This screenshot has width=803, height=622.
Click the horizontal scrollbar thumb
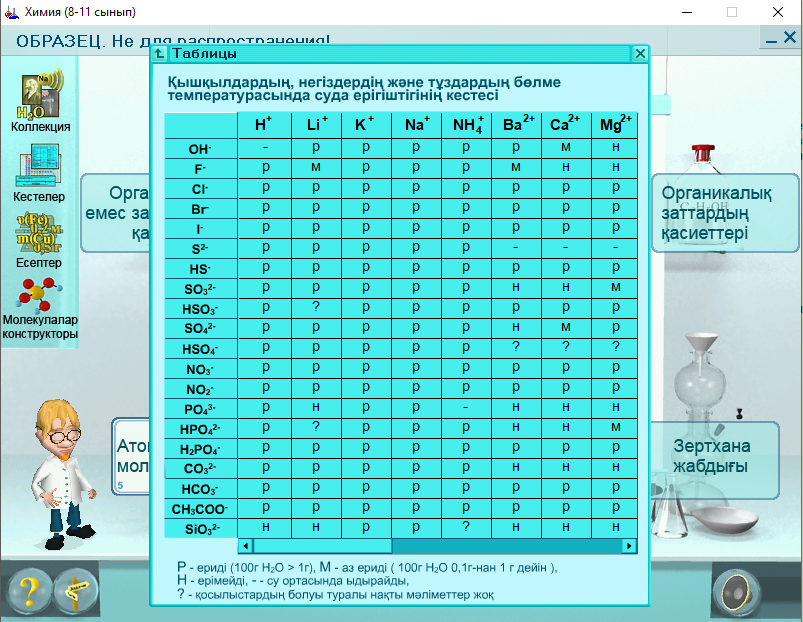pos(323,546)
